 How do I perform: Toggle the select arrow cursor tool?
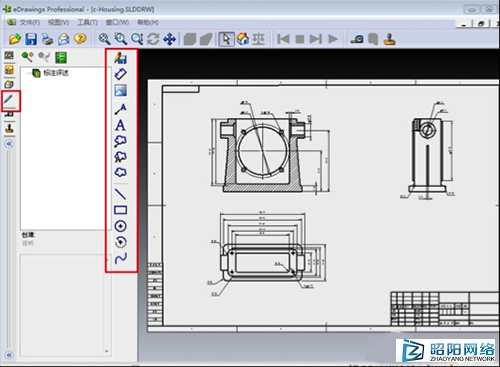(226, 39)
